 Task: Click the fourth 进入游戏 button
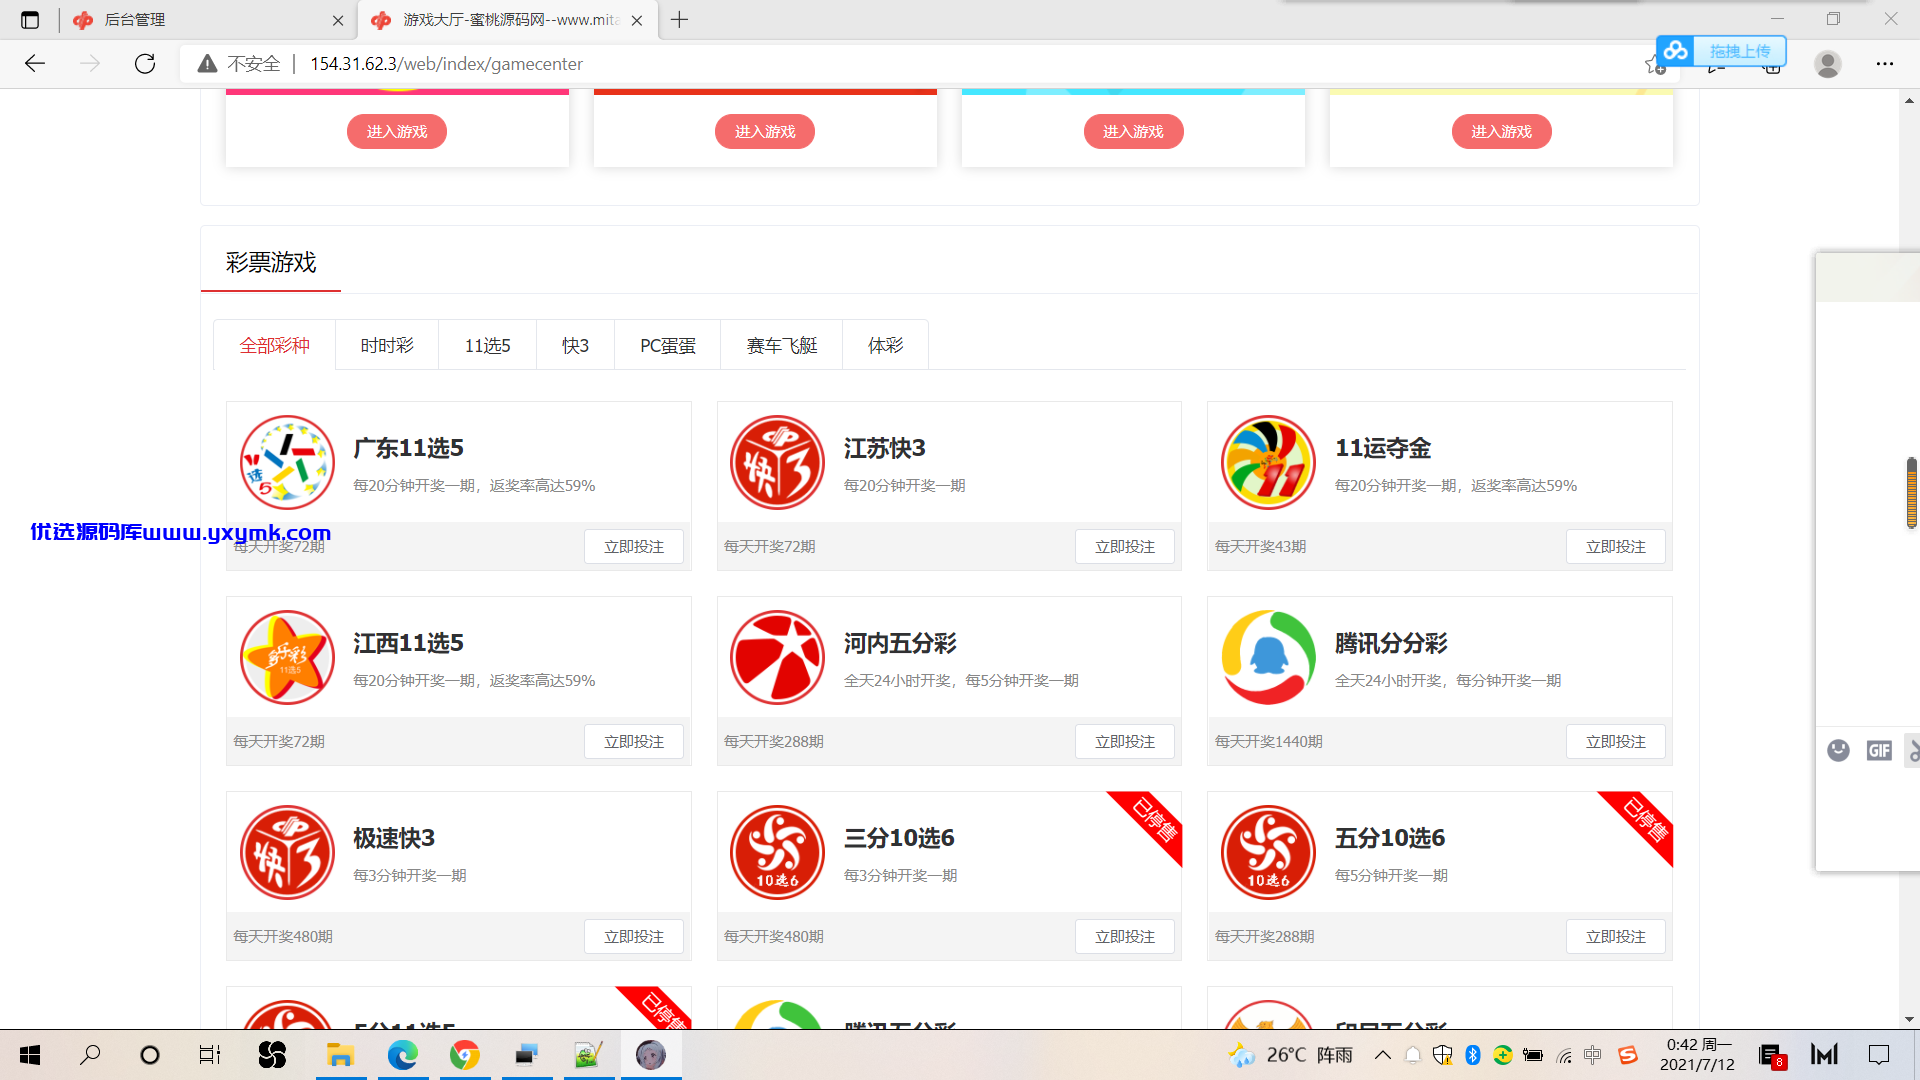click(x=1502, y=132)
